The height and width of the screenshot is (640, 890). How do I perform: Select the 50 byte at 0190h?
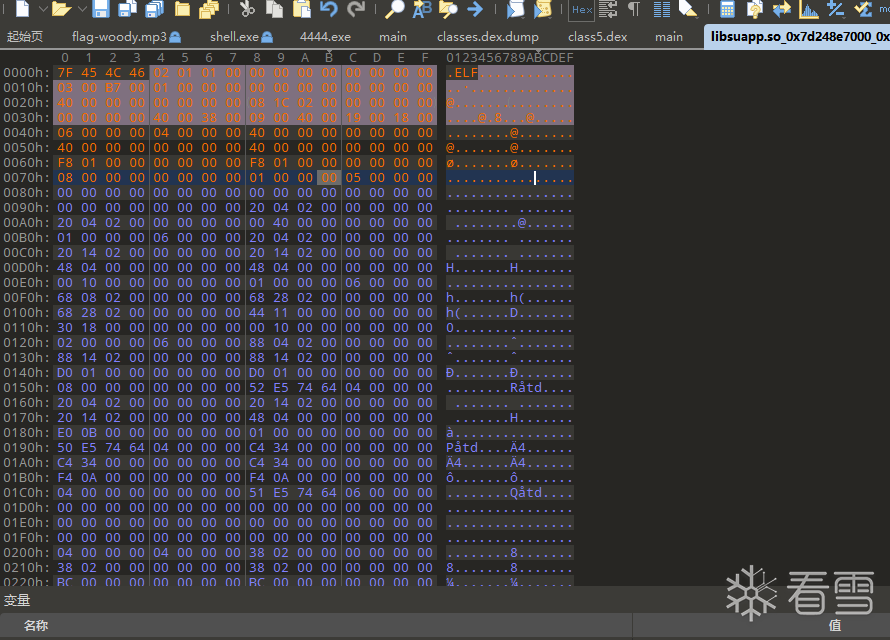coord(65,448)
